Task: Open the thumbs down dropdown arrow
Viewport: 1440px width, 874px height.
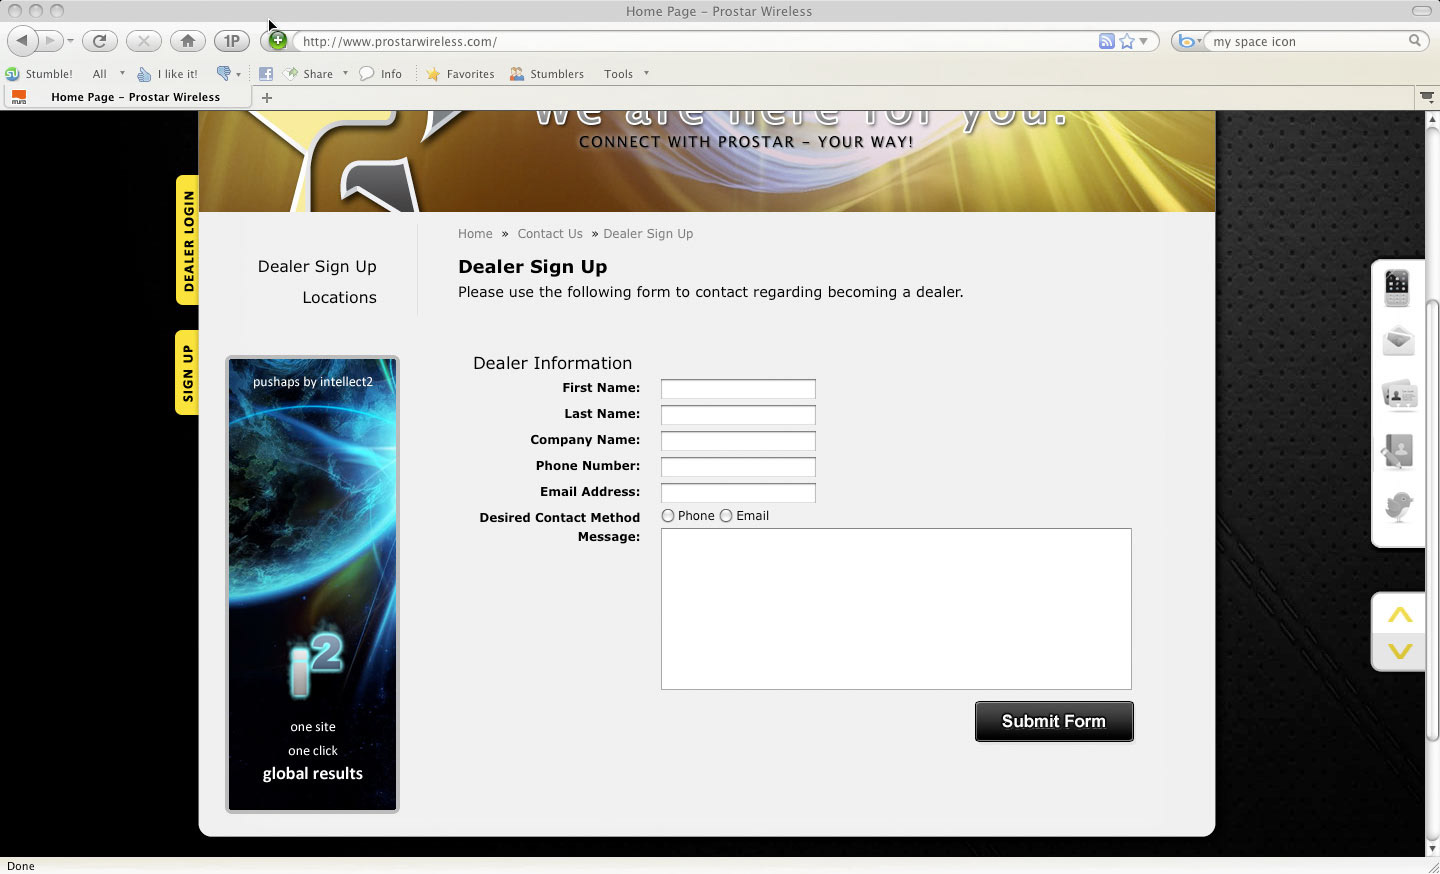Action: [x=238, y=74]
